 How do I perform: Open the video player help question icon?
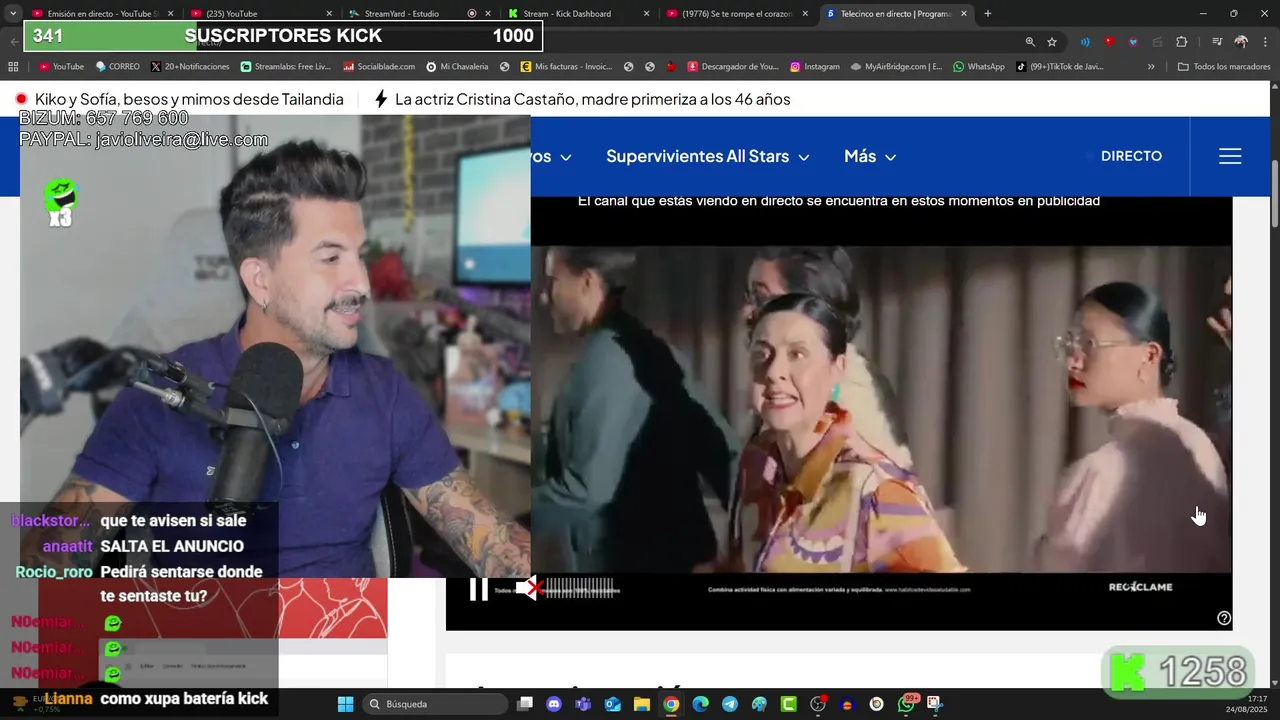coord(1223,618)
